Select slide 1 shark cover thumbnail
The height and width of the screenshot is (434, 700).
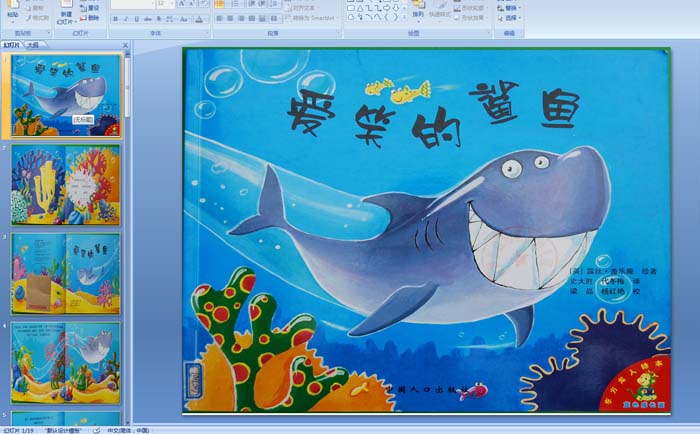(x=66, y=95)
